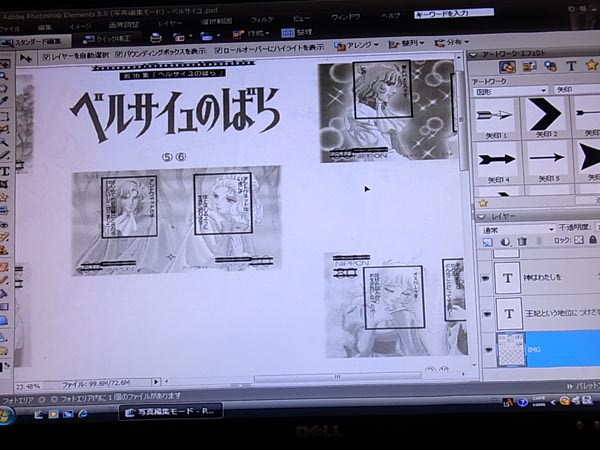
Task: Select the Clone Stamp tool
Action: [4, 251]
